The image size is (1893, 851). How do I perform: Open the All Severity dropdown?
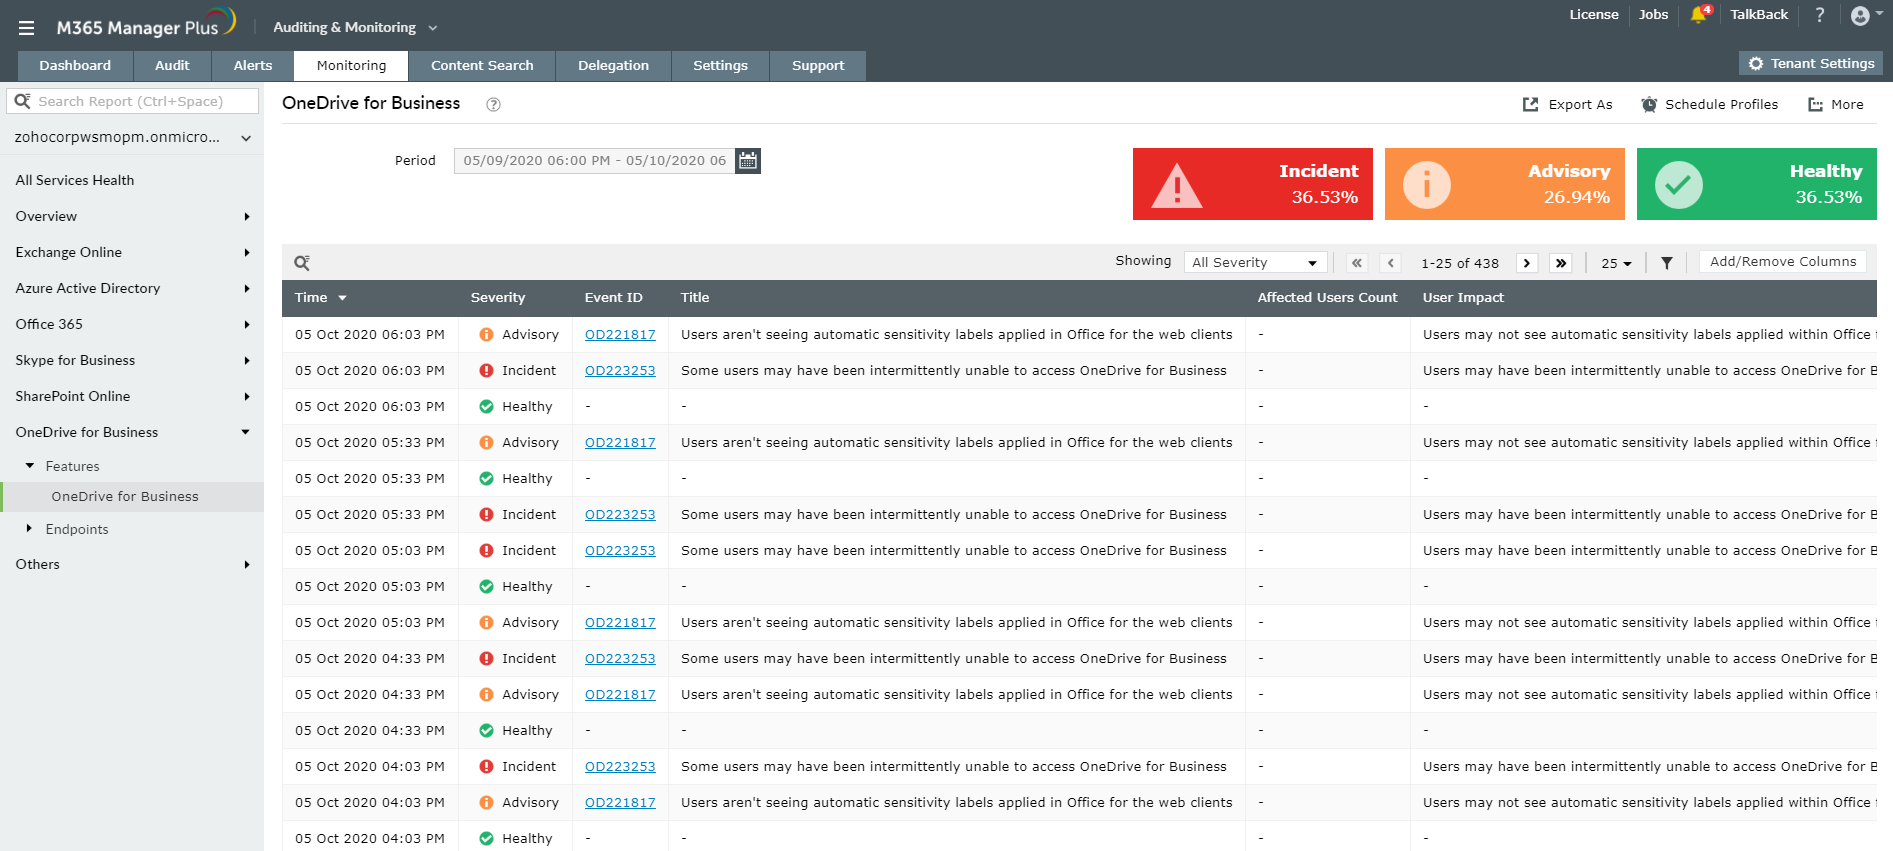tap(1255, 262)
